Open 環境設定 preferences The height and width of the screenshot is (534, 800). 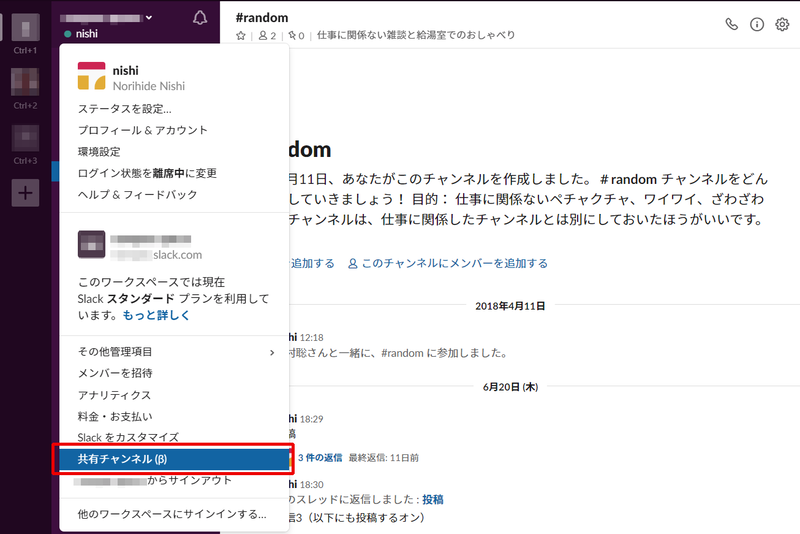[x=99, y=151]
